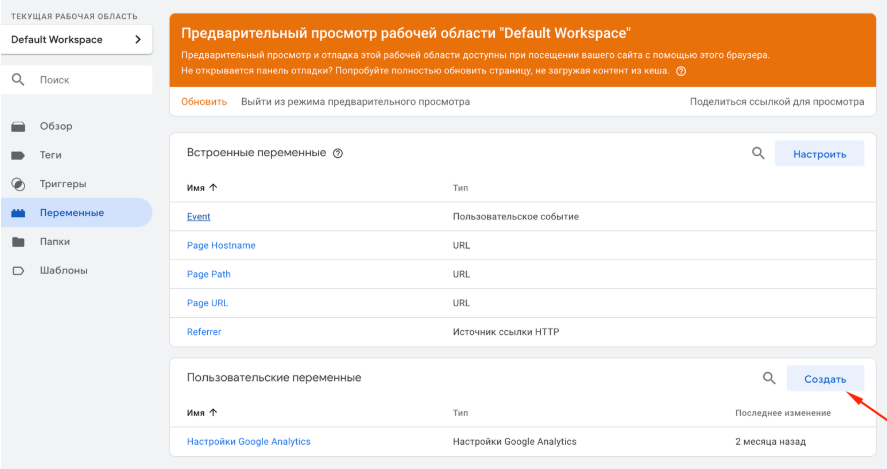Click the Шаблоны label icon
Image resolution: width=887 pixels, height=469 pixels.
point(18,271)
